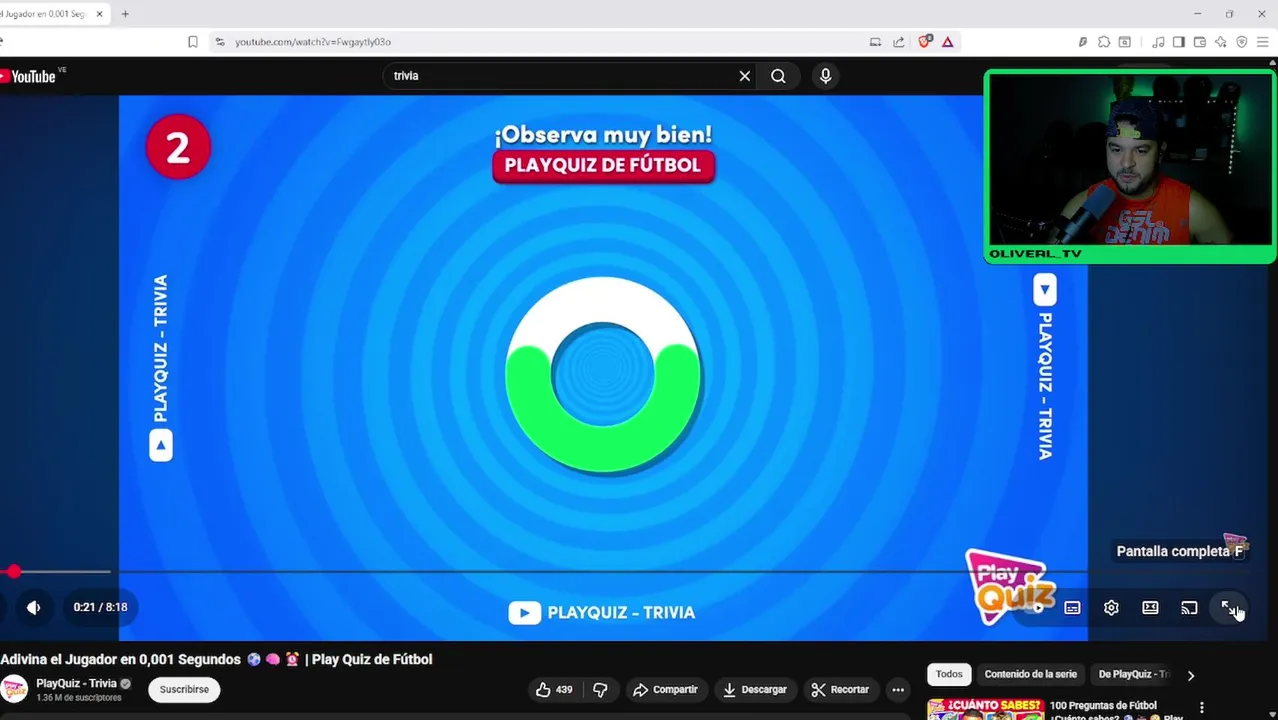
Task: Open a new browser tab
Action: coord(125,14)
